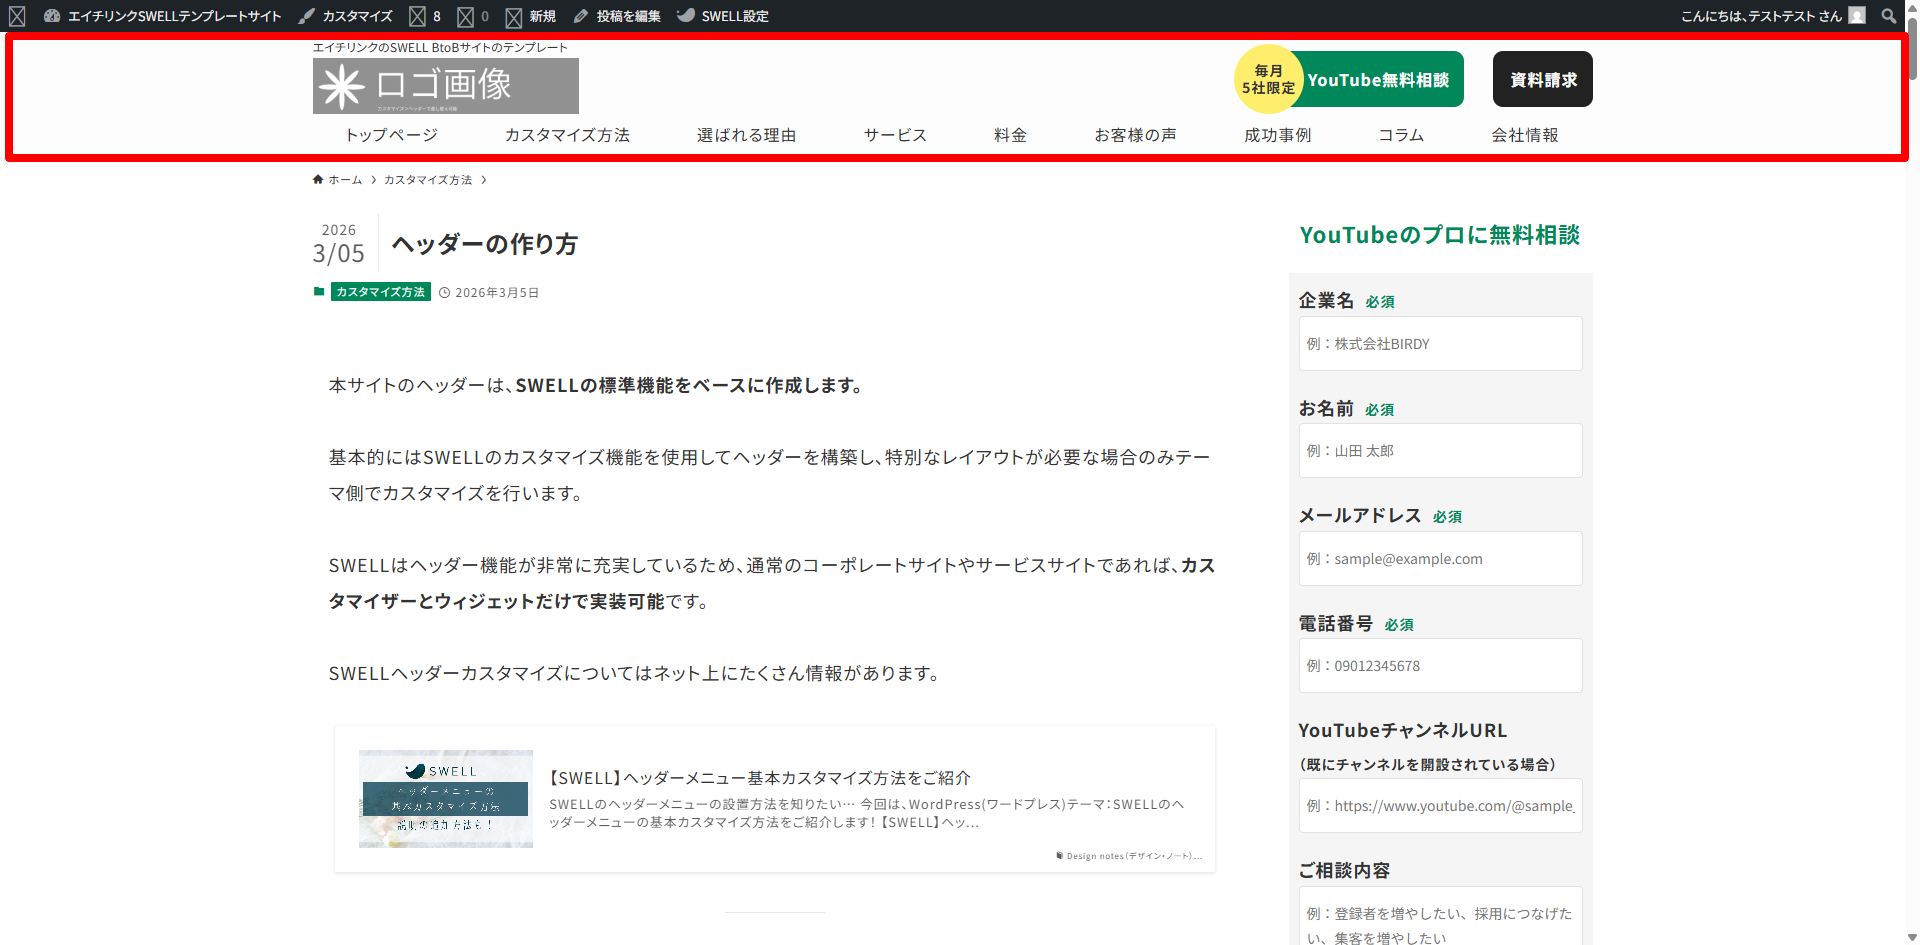Click 投稿を編集 to edit the post
Viewport: 1920px width, 945px height.
click(x=618, y=16)
